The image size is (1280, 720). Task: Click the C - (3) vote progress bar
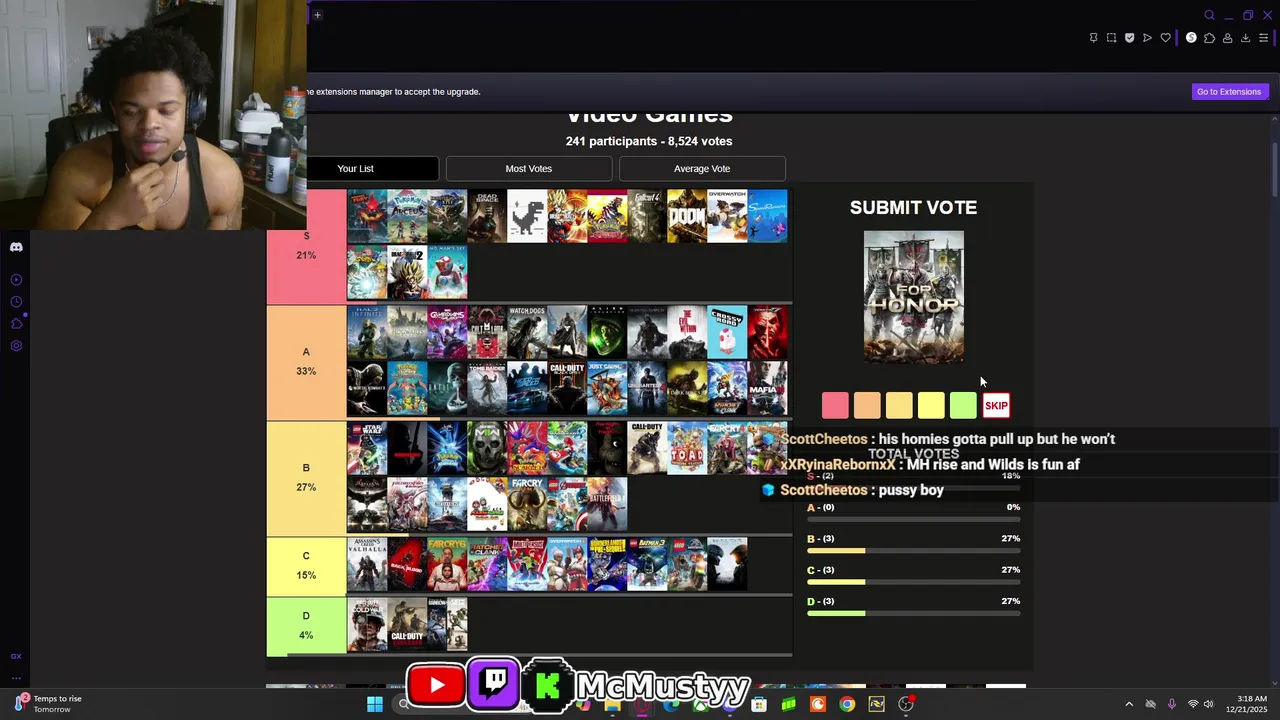coord(913,582)
